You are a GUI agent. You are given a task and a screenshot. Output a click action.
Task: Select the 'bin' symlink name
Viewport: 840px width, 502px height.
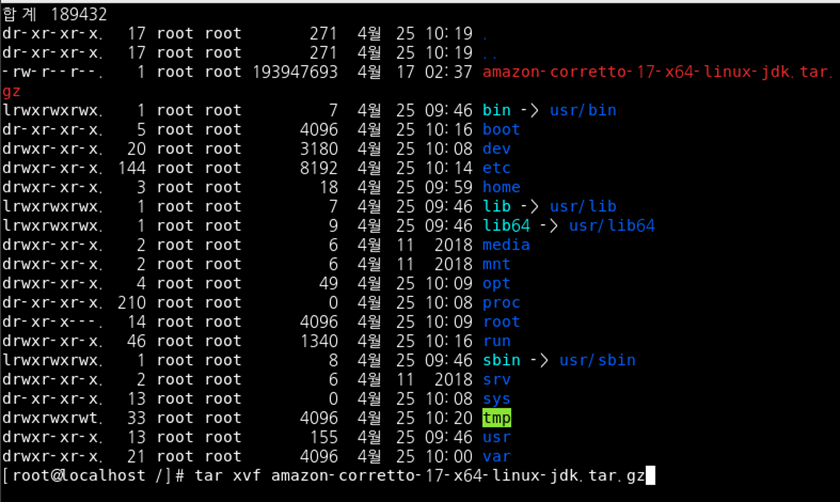(x=497, y=110)
